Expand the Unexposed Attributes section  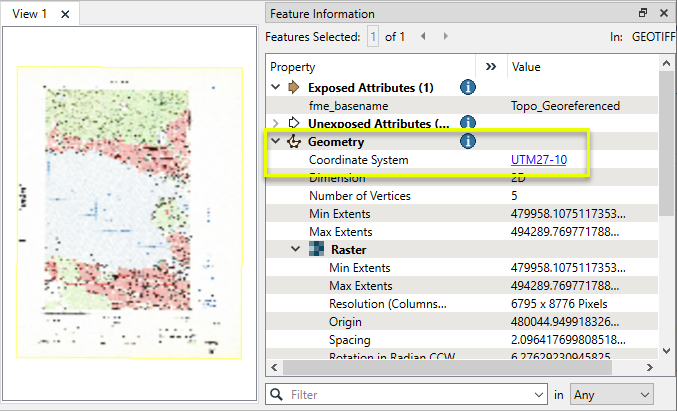(x=277, y=124)
